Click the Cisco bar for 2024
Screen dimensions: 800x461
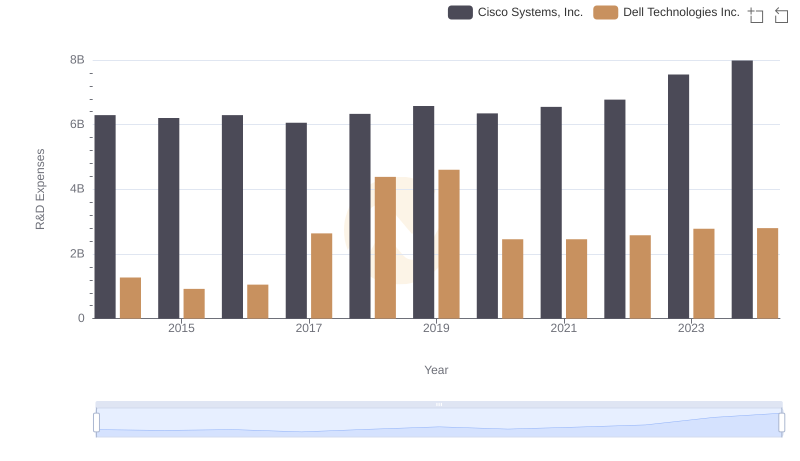pyautogui.click(x=742, y=190)
